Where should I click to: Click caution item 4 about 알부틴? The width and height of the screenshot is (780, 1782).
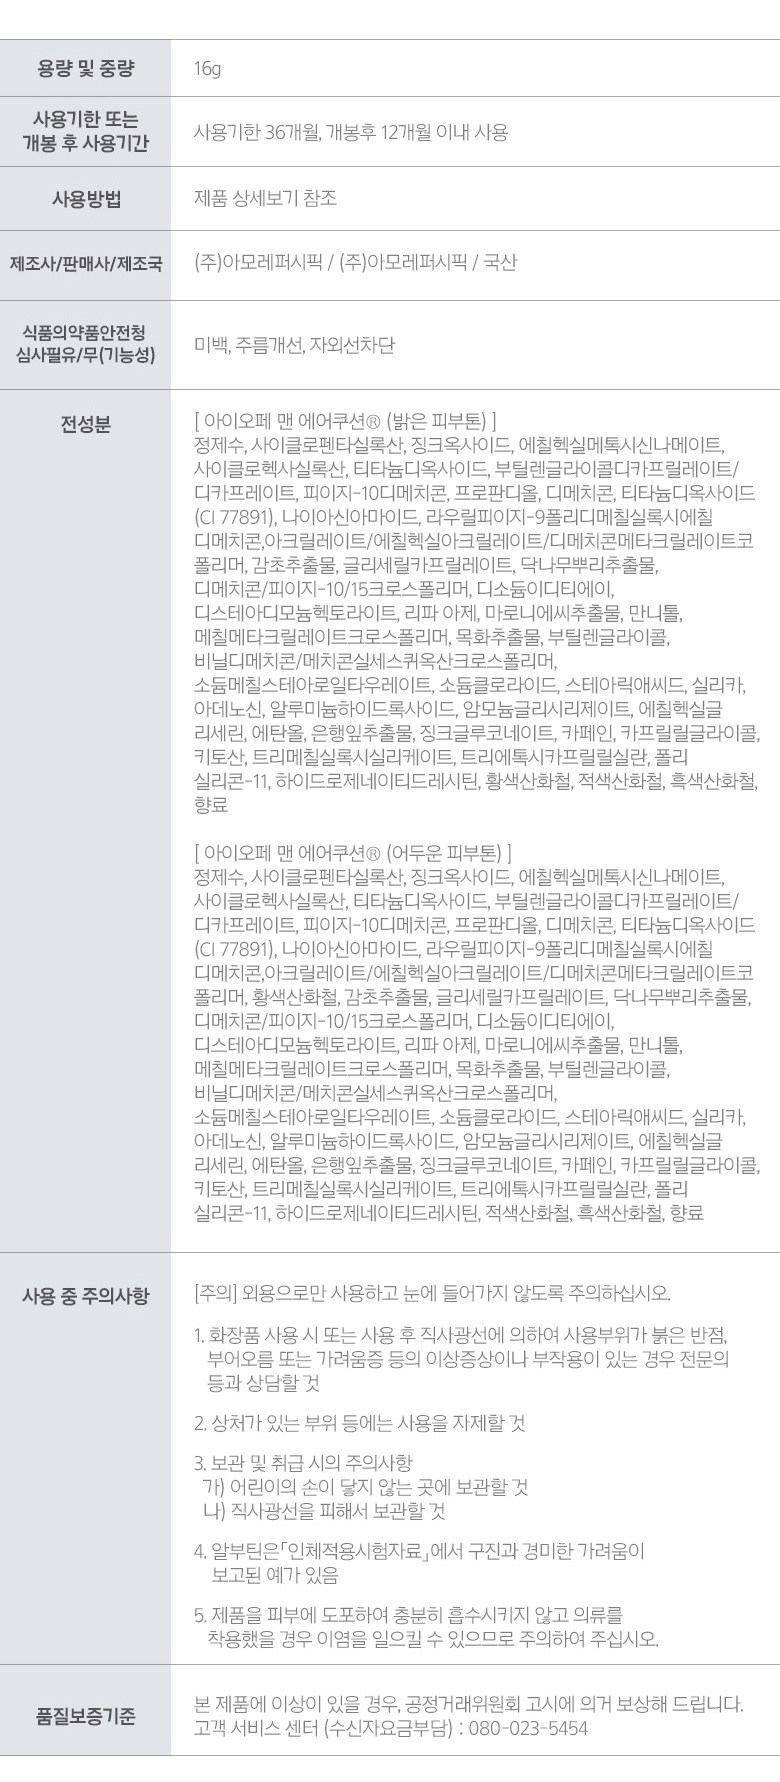tap(419, 1563)
